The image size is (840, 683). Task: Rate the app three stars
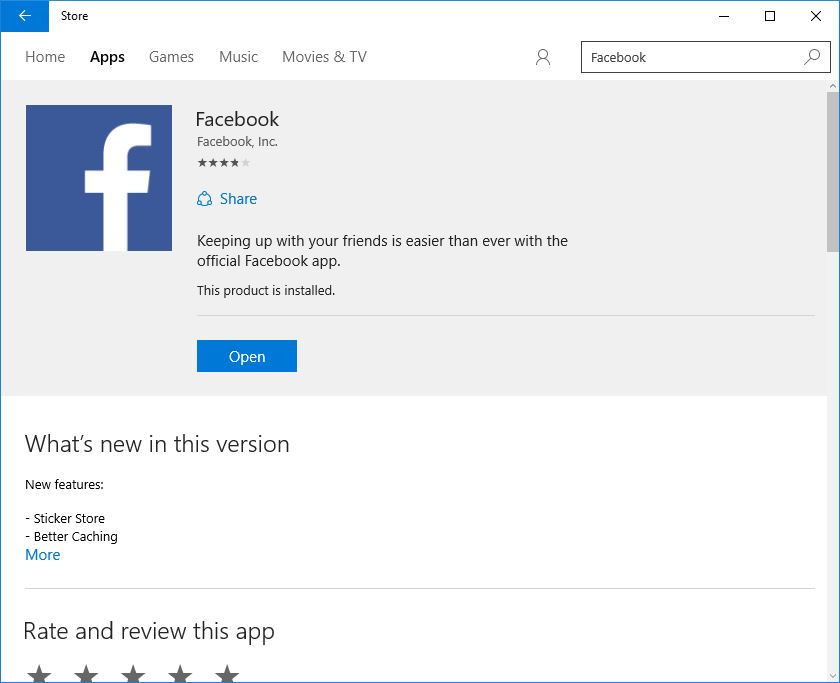(133, 673)
